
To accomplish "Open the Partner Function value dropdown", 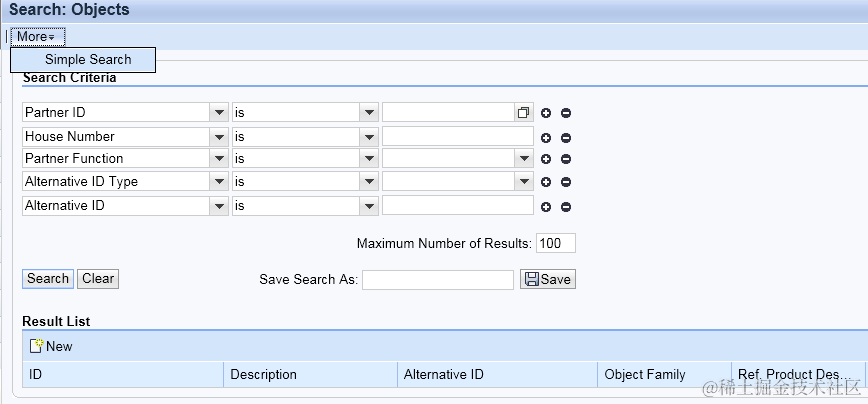I will point(524,159).
